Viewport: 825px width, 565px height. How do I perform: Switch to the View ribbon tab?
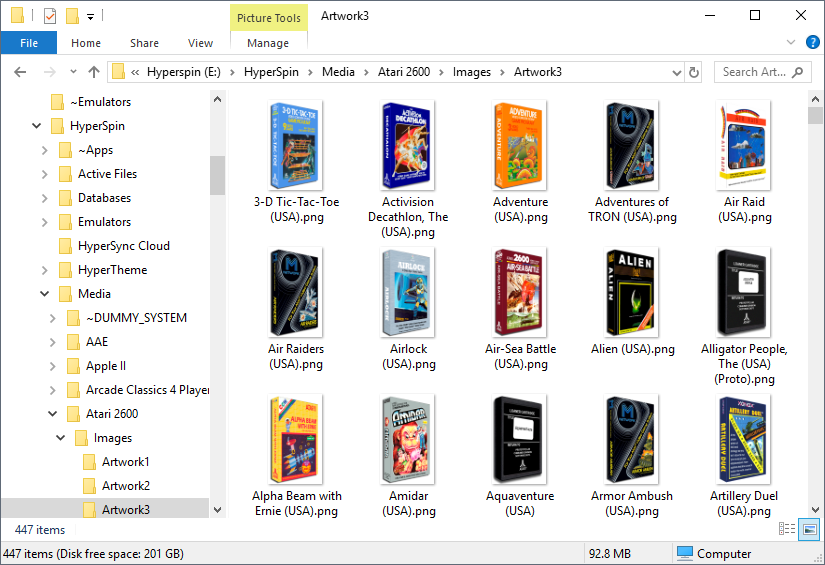tap(200, 43)
